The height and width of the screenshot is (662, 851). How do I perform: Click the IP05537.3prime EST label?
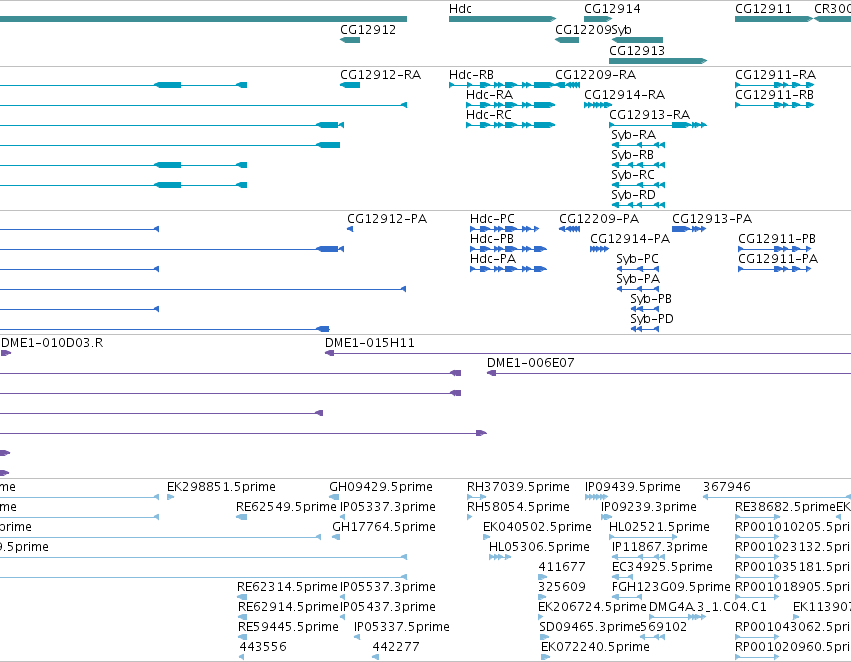[388, 587]
